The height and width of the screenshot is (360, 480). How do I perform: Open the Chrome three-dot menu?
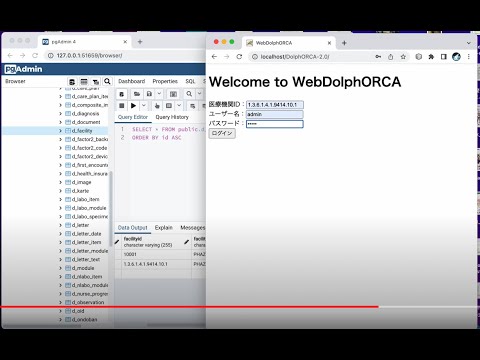pos(469,57)
